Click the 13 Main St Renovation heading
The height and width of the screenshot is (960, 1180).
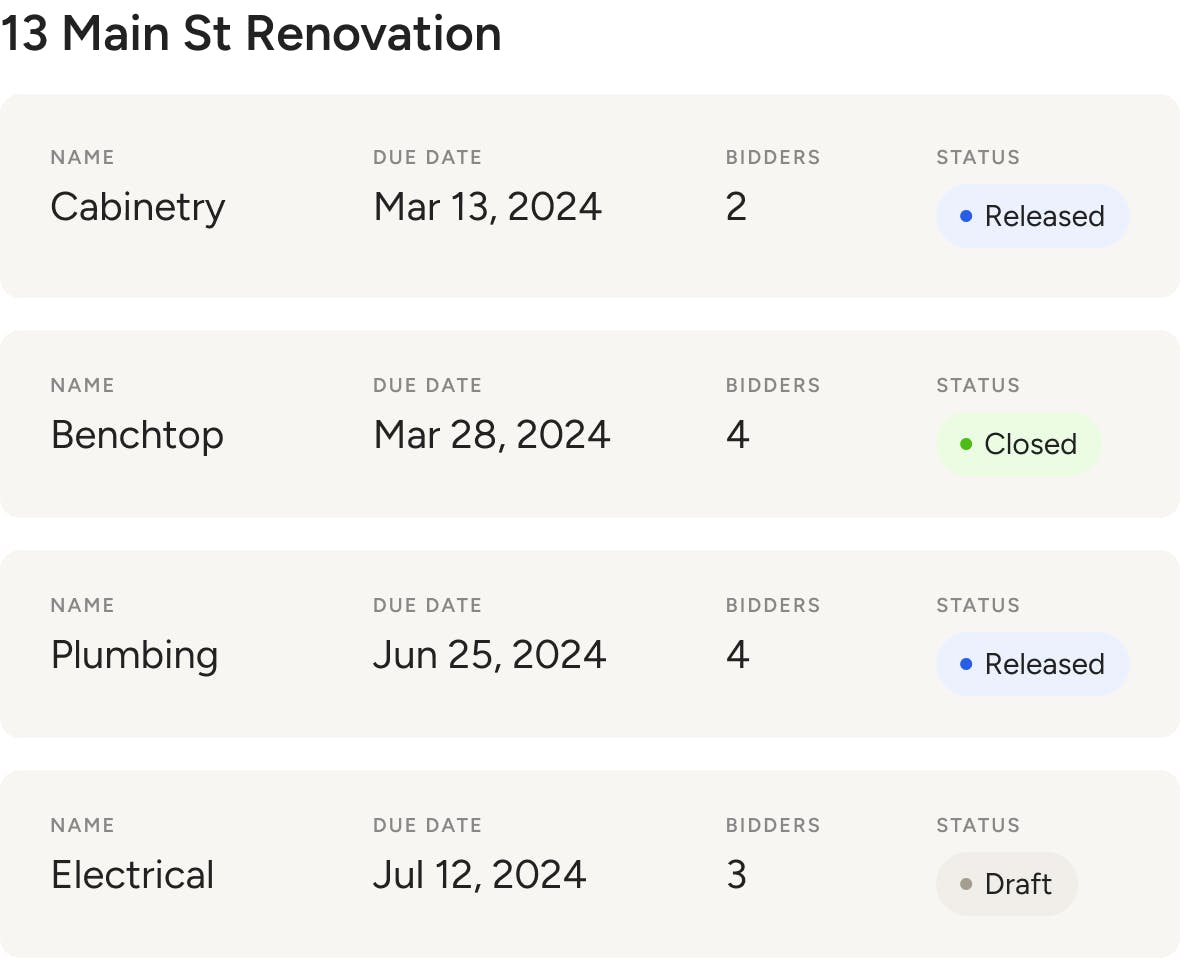click(250, 34)
